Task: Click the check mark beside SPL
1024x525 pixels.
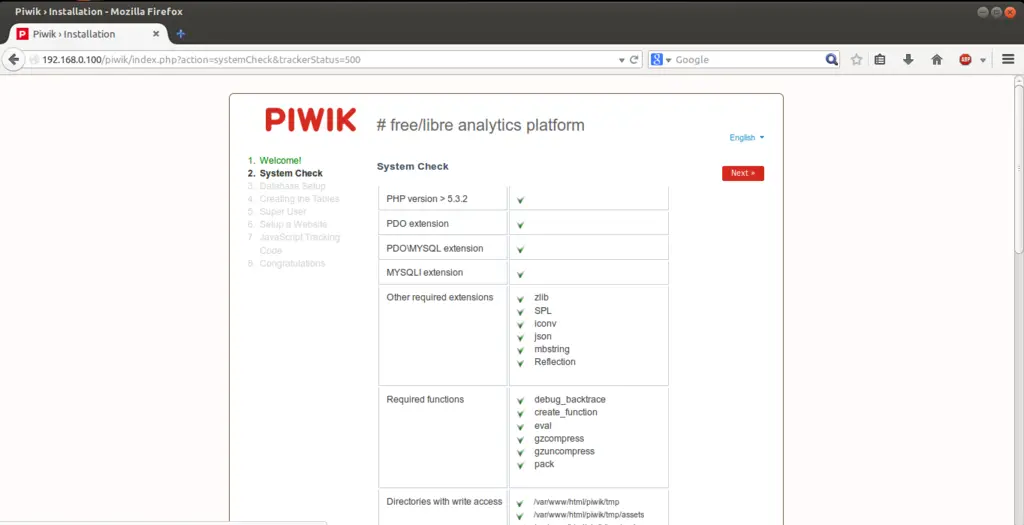Action: (x=520, y=312)
